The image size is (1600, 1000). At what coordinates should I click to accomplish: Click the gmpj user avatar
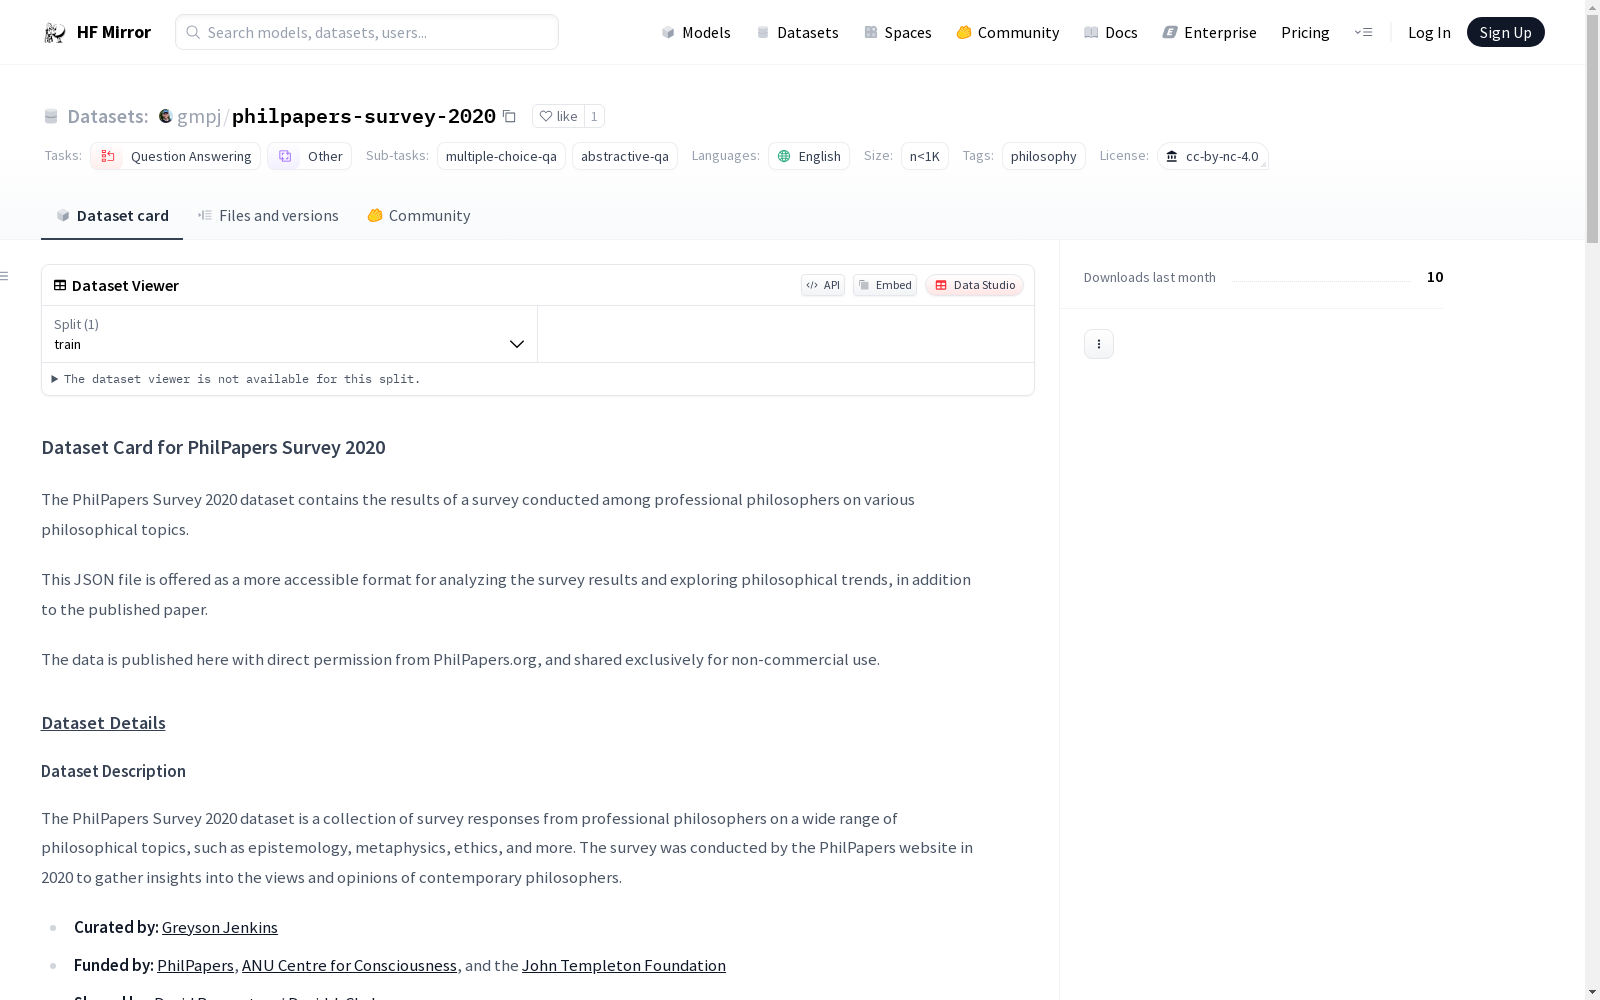tap(166, 116)
